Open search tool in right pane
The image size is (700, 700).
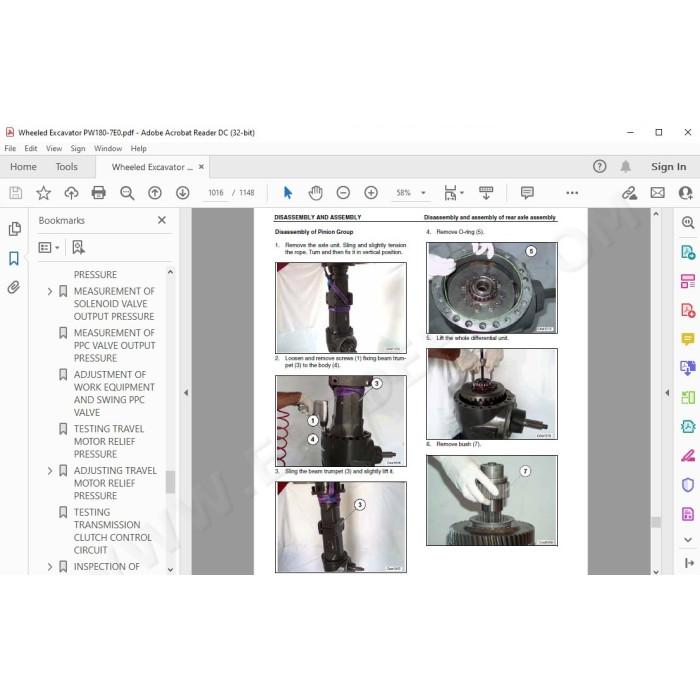click(688, 222)
